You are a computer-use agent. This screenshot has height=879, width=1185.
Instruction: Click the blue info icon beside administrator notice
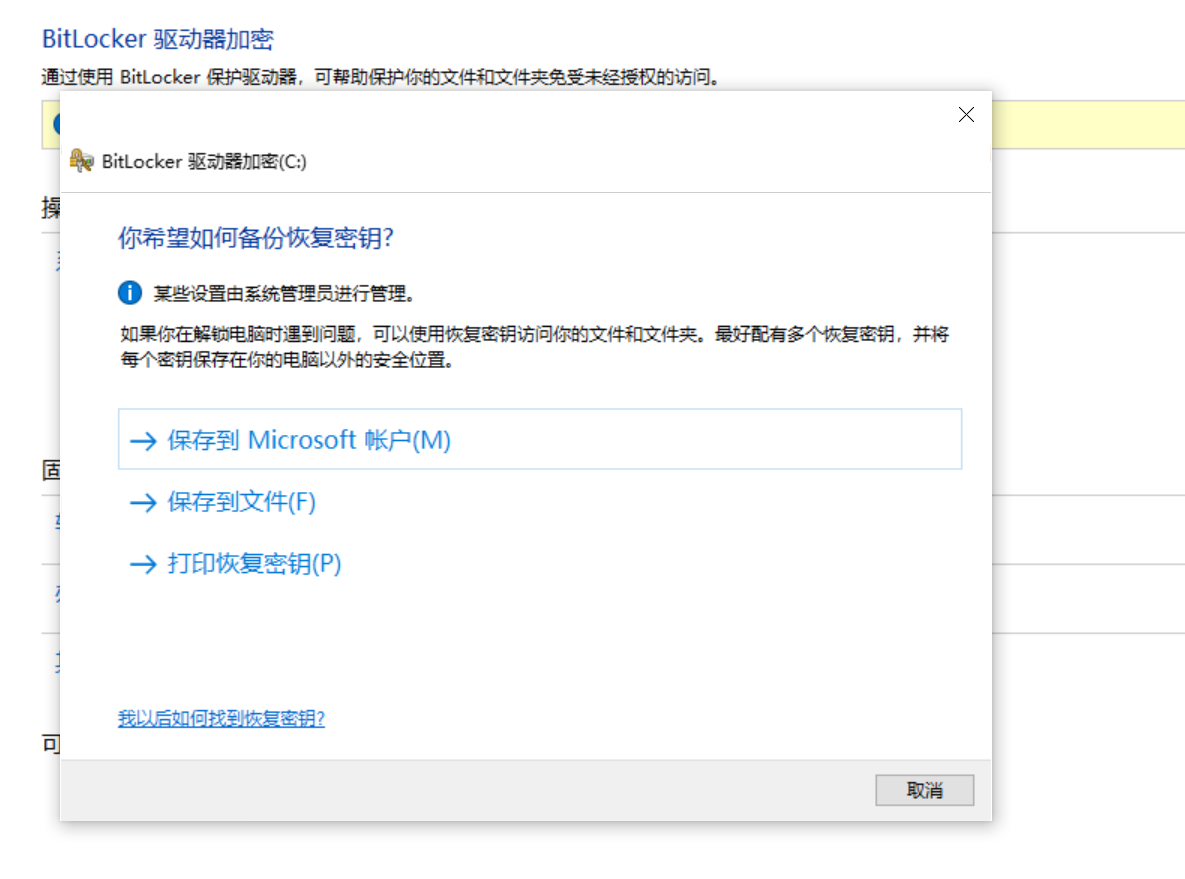130,292
